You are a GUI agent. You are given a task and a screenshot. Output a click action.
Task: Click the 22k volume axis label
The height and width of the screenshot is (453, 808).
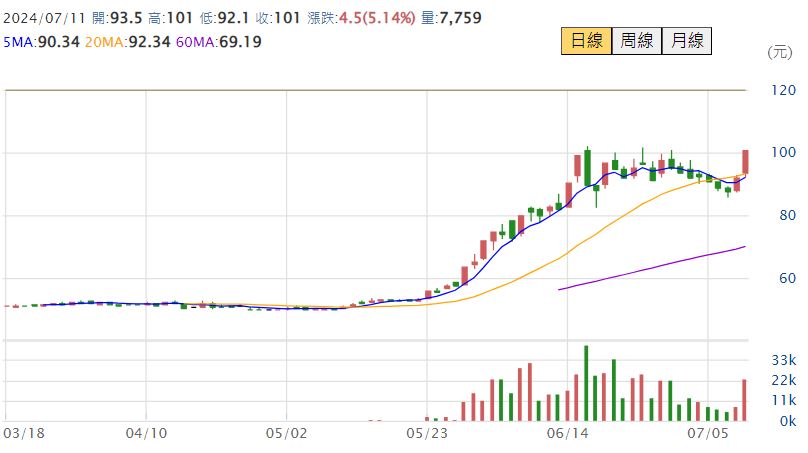[x=784, y=380]
